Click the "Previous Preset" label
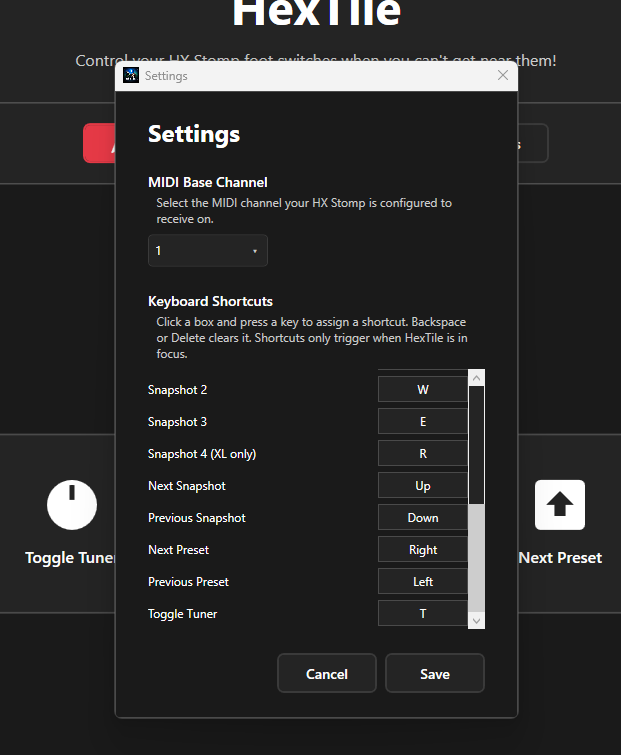Screen dimensions: 621x755 click(188, 582)
